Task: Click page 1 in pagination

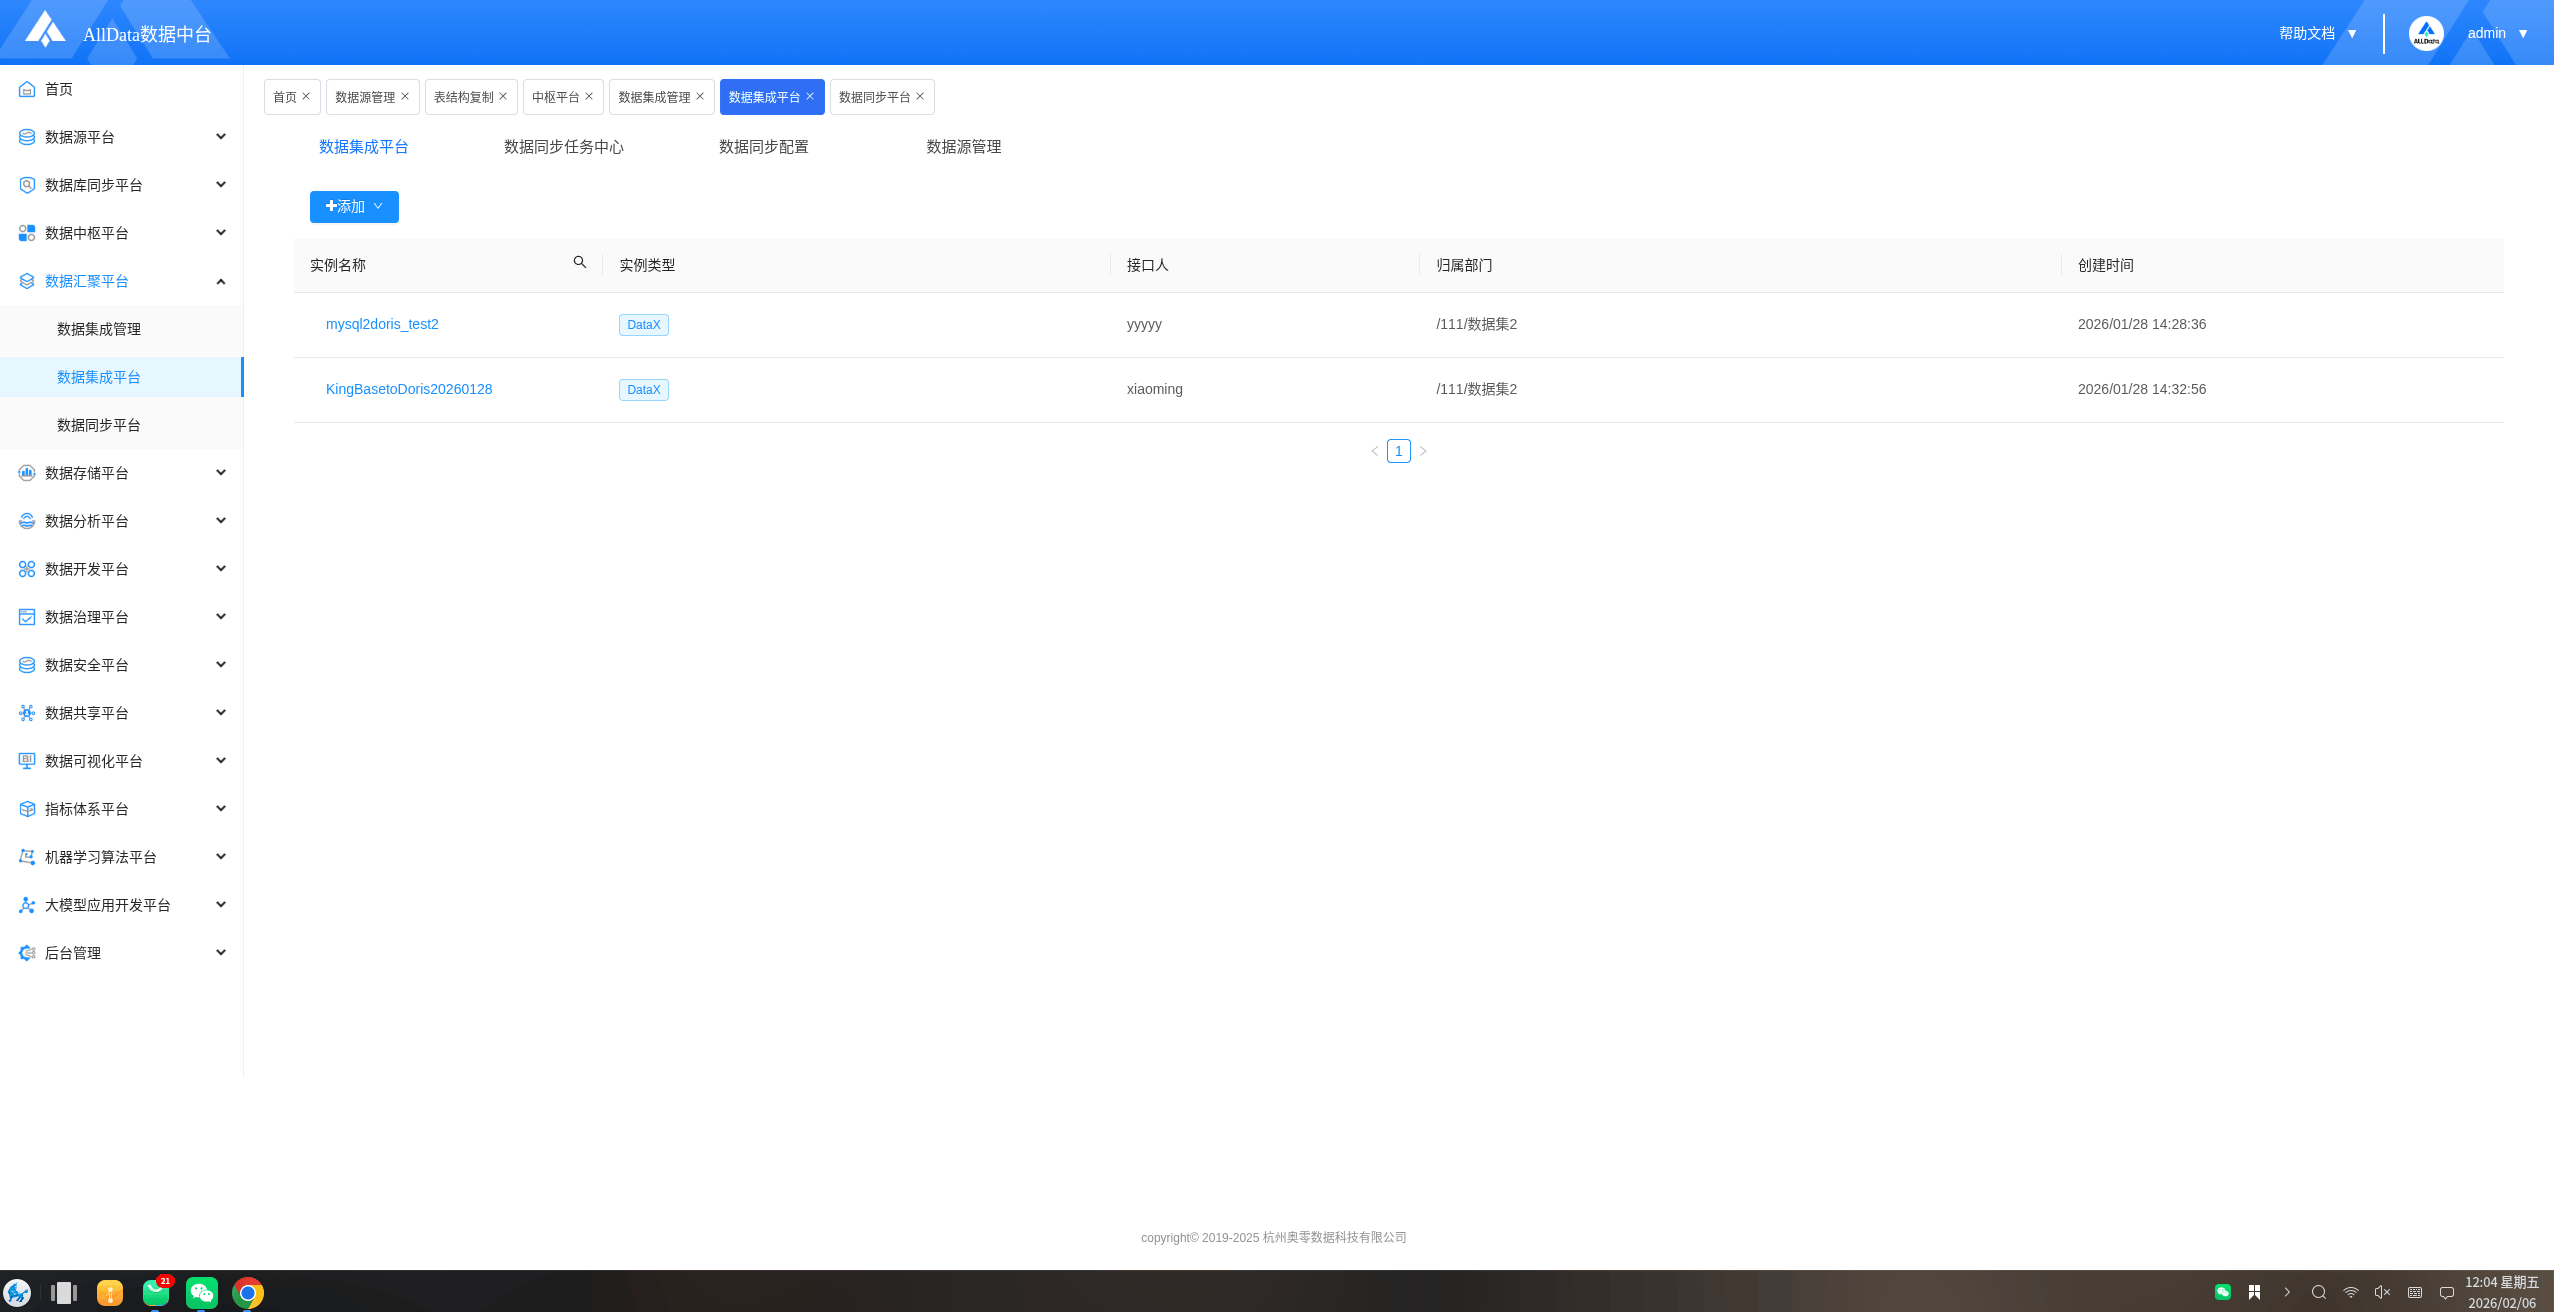Action: (x=1398, y=451)
